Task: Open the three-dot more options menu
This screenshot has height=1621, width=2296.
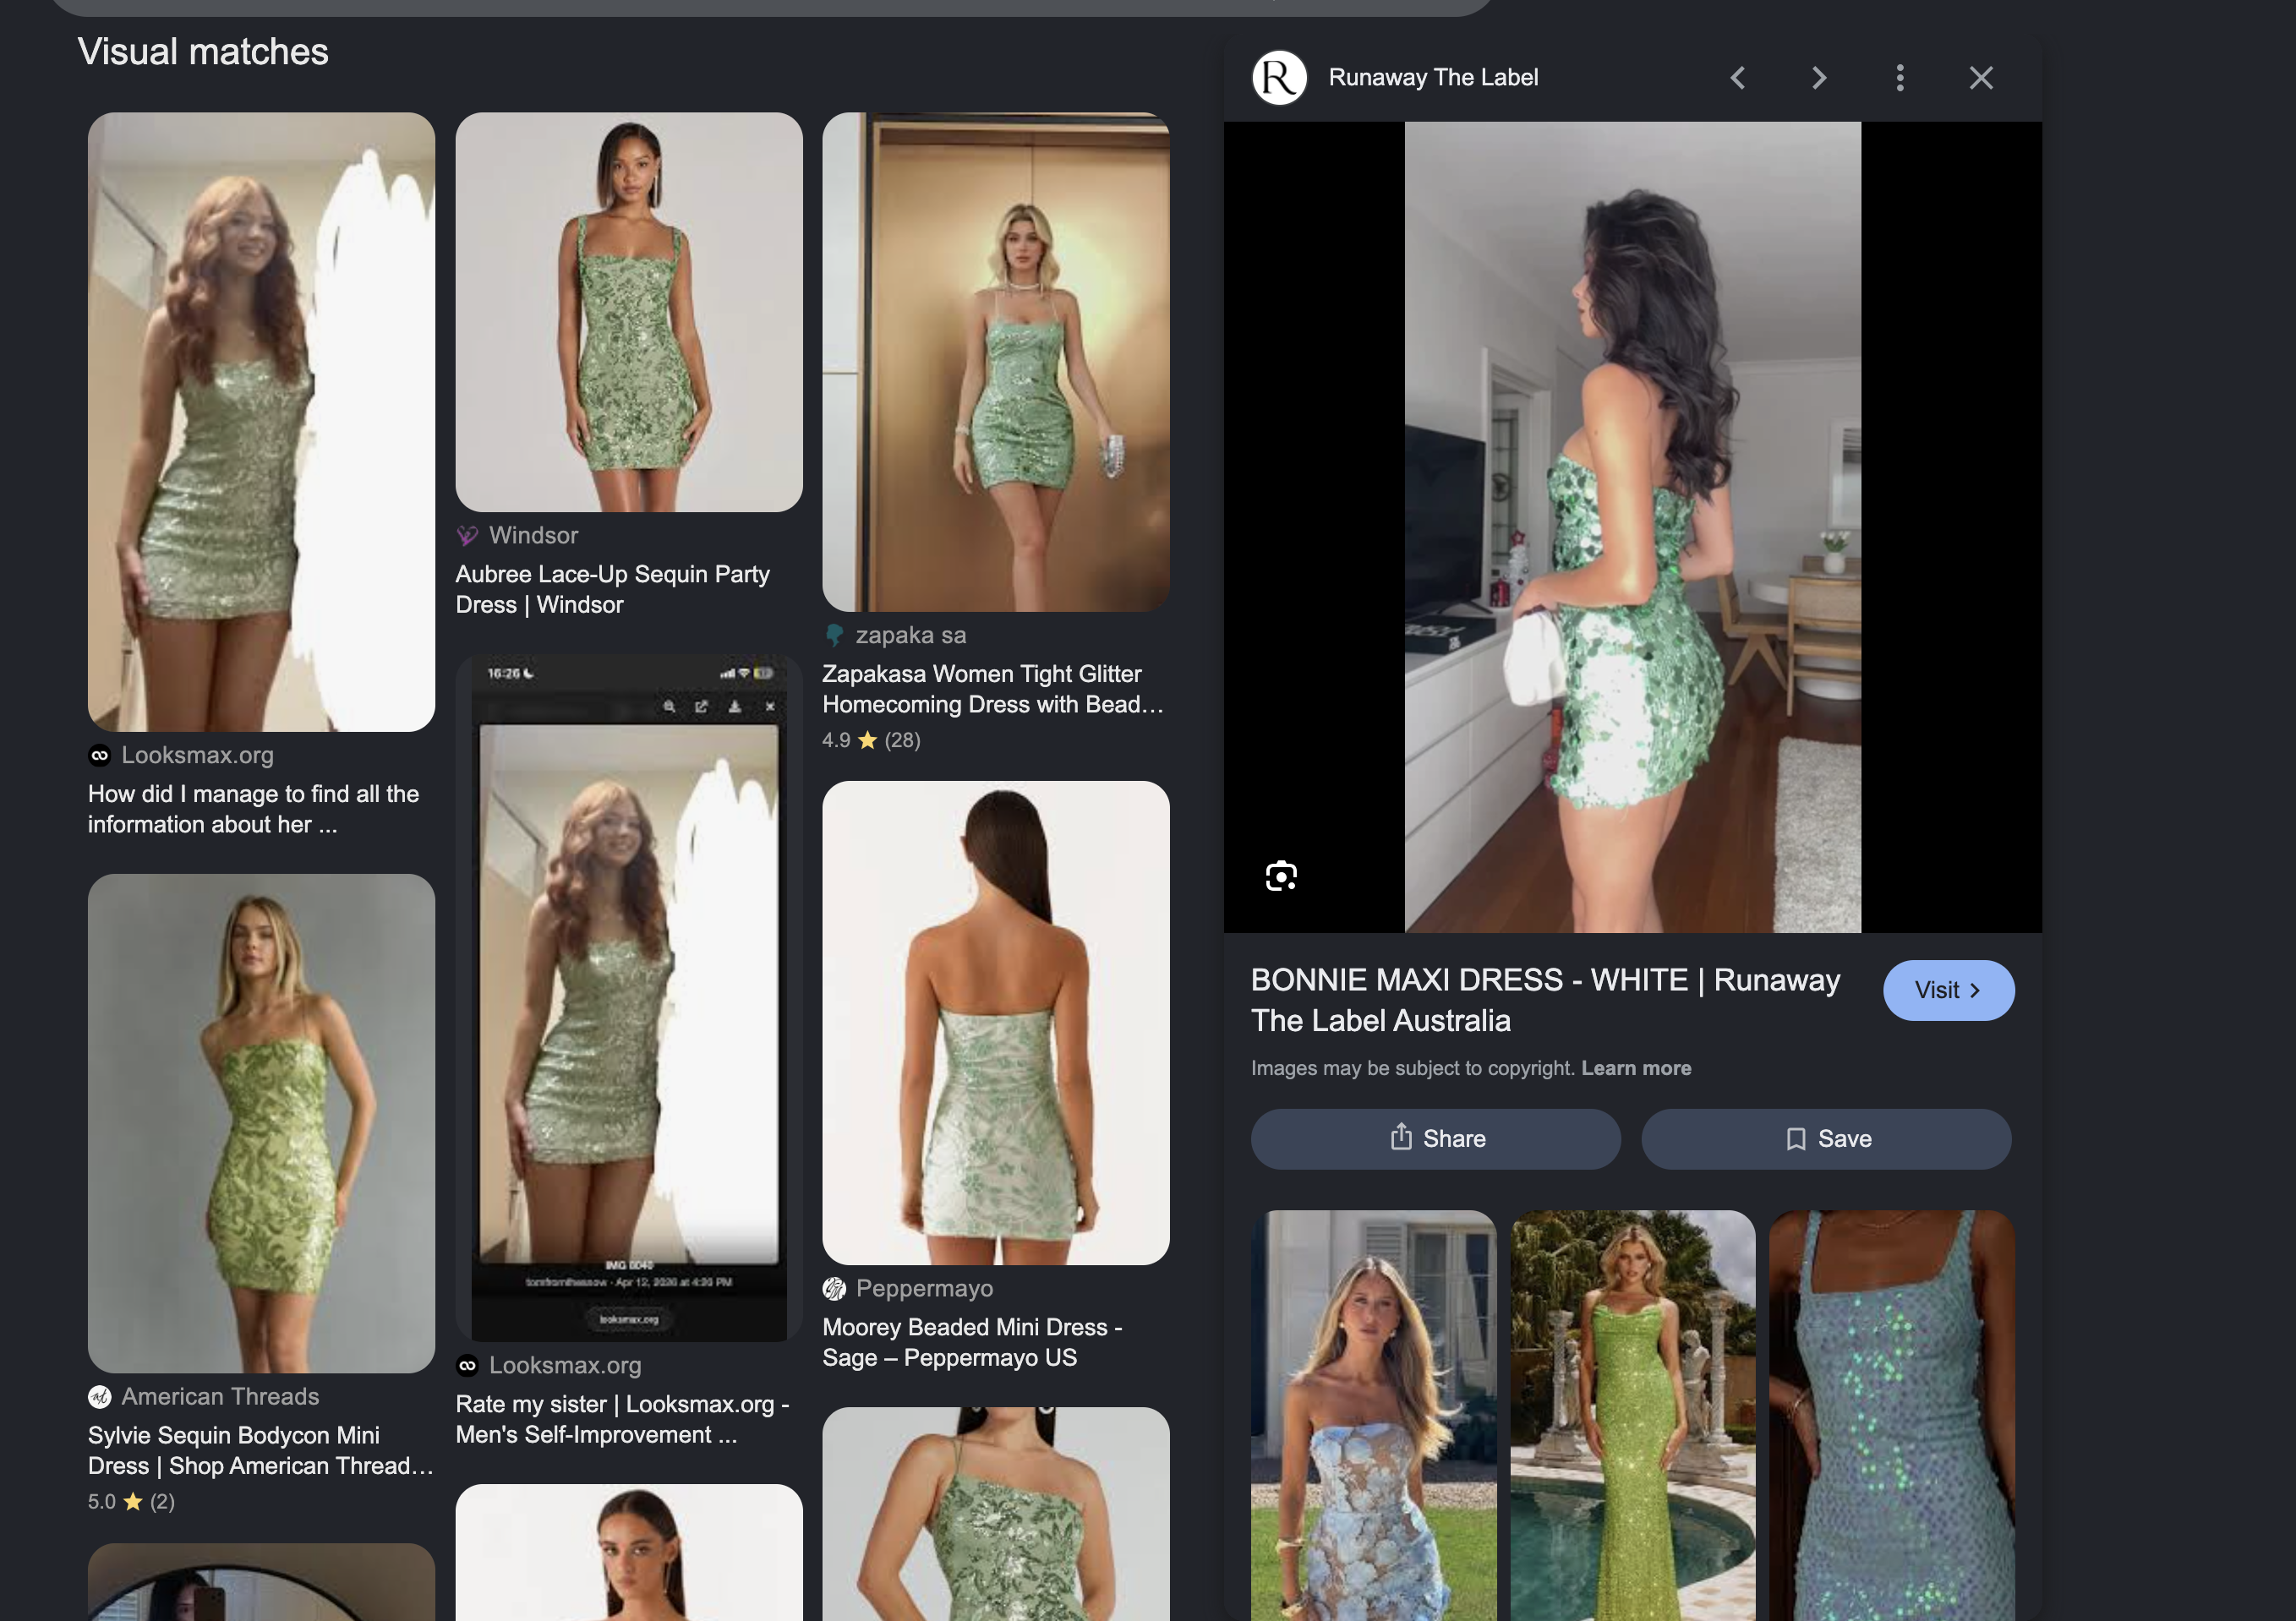Action: pyautogui.click(x=1900, y=78)
